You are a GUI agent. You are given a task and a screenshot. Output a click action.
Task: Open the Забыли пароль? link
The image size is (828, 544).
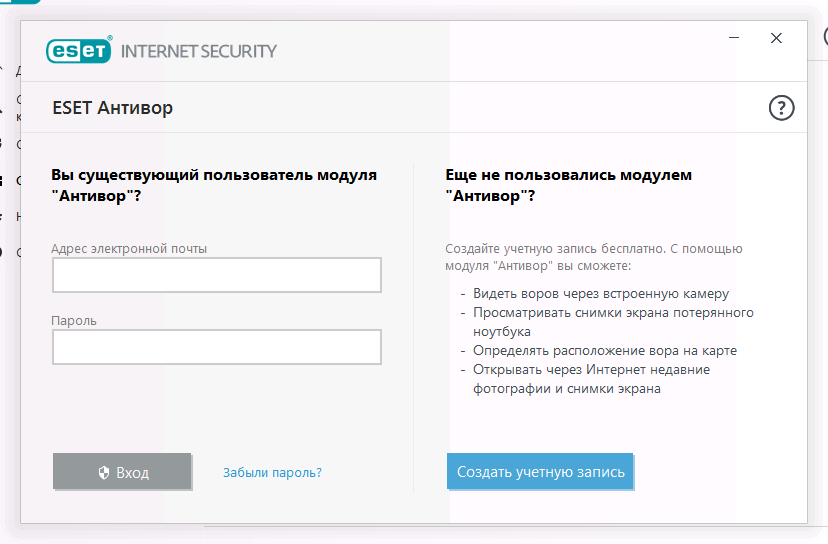pyautogui.click(x=272, y=472)
